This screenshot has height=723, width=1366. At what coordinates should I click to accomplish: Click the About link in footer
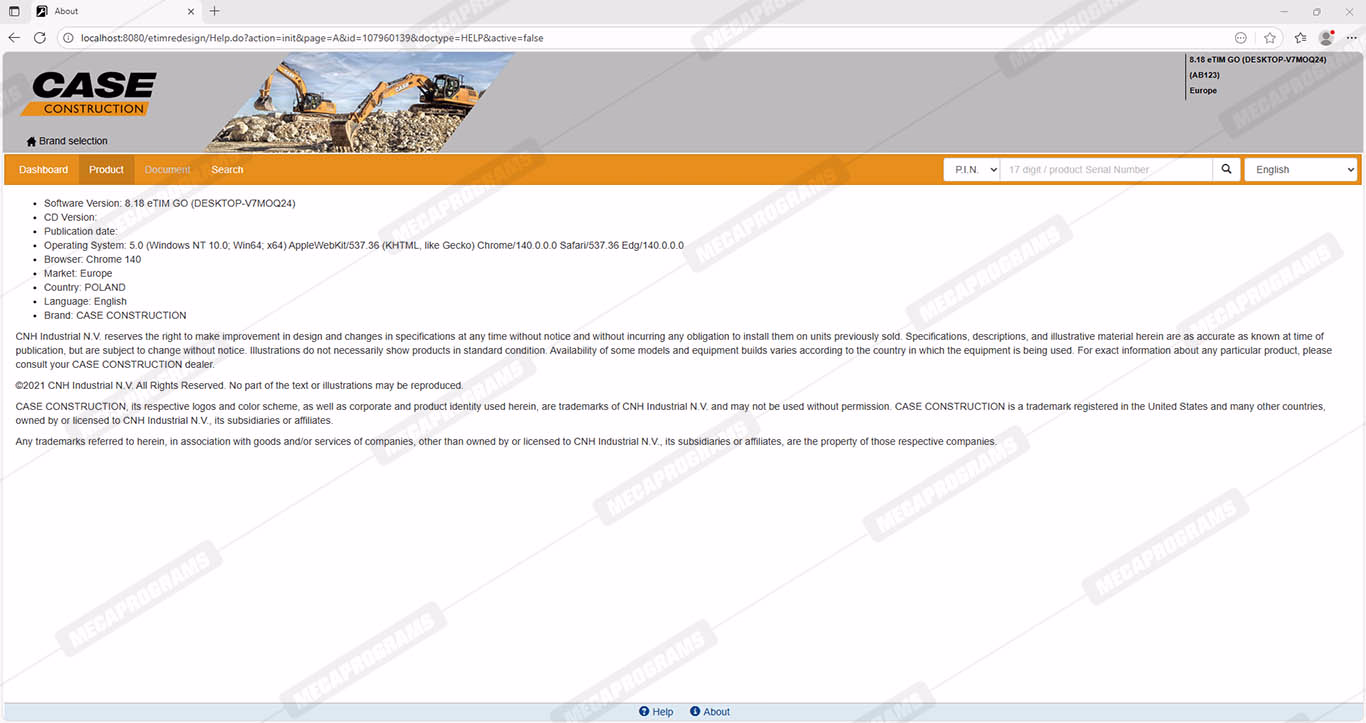710,712
